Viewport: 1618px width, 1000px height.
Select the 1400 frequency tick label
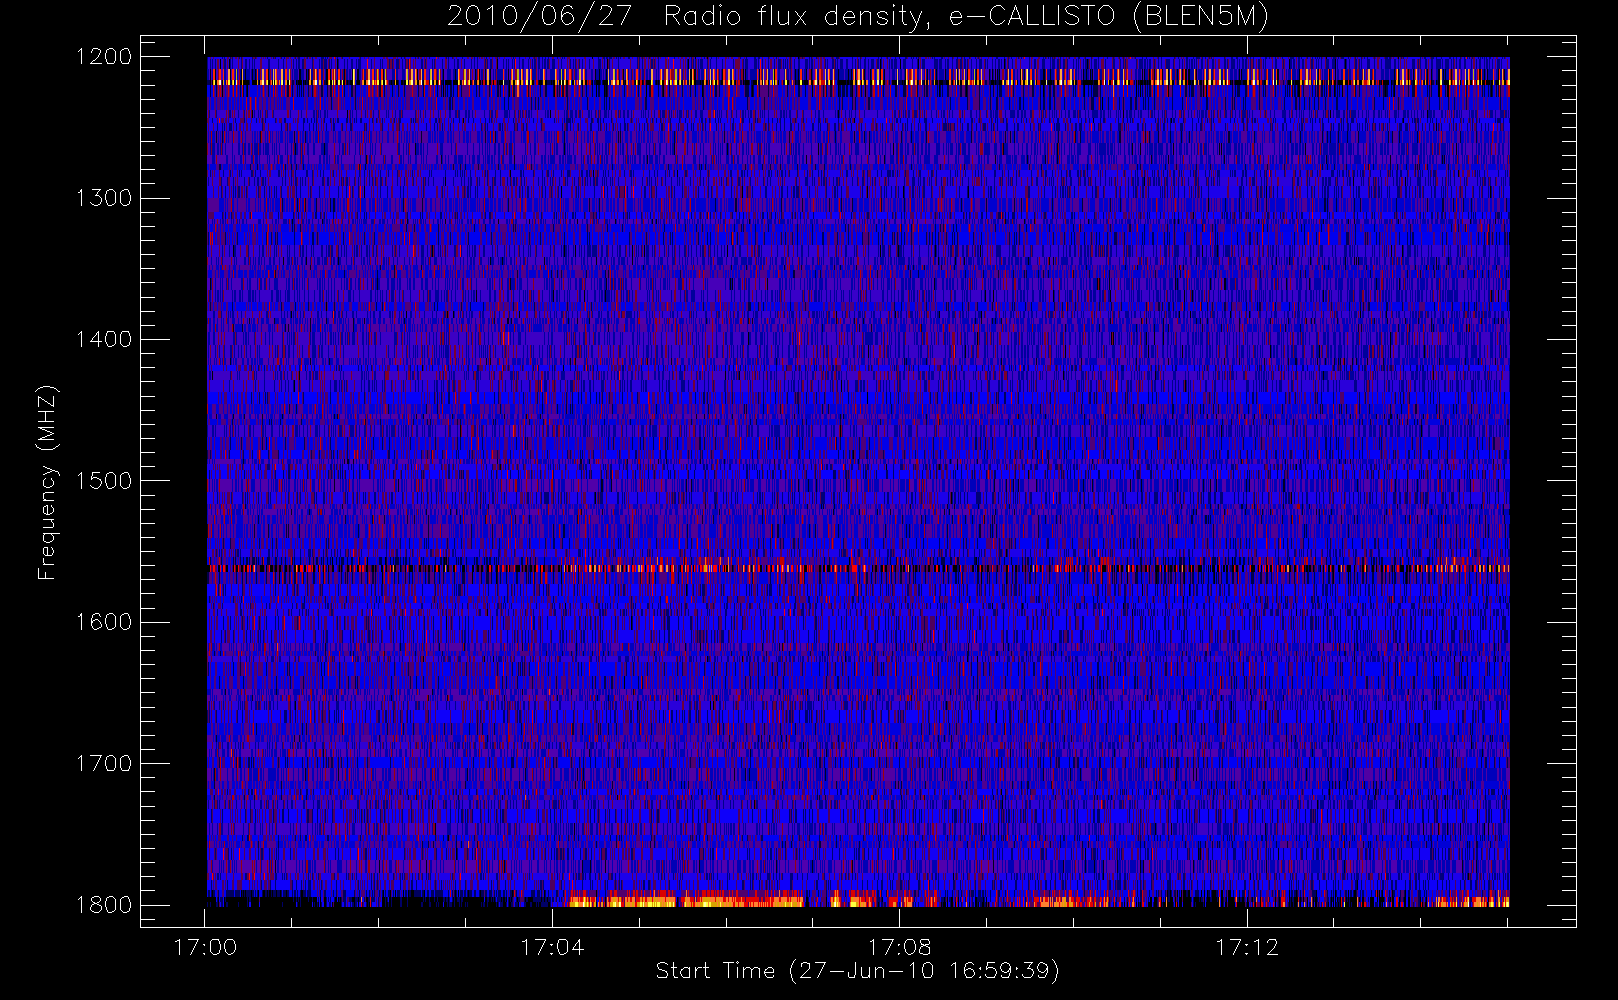click(x=104, y=339)
